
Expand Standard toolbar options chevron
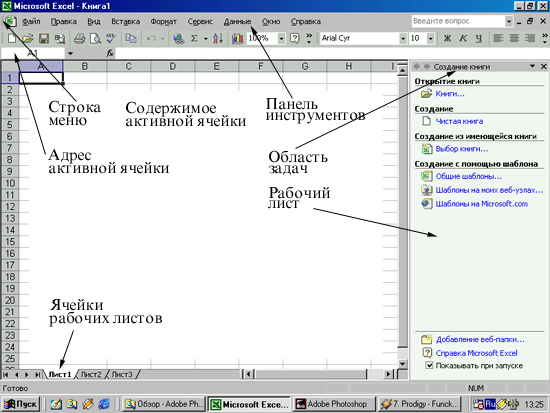309,38
